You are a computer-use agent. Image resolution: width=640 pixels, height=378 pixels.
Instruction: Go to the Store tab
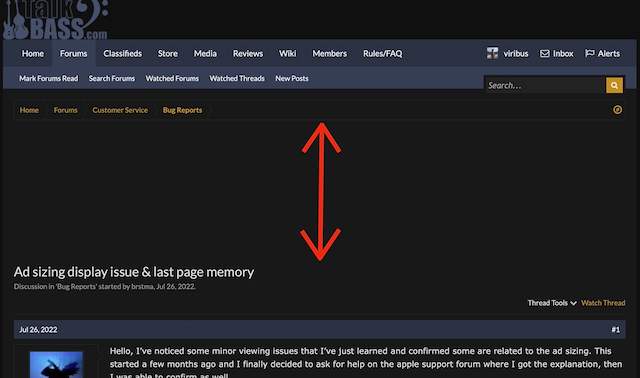(168, 53)
